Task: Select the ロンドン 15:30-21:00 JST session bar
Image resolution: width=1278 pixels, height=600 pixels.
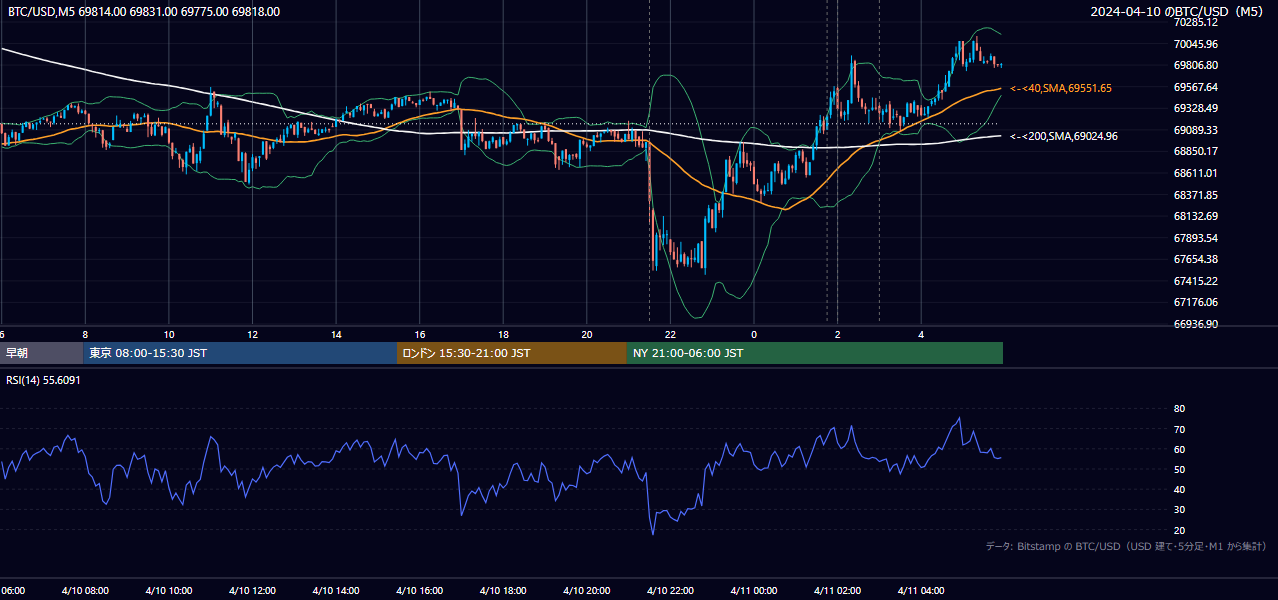Action: pos(512,353)
